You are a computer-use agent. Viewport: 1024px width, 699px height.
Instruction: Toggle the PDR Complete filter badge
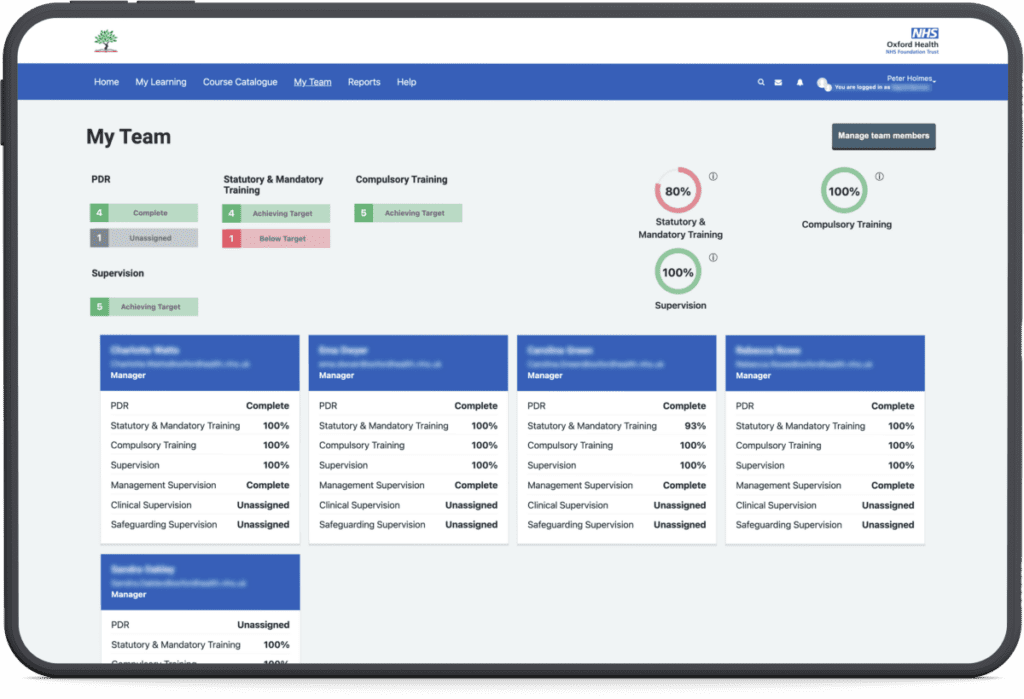[143, 212]
